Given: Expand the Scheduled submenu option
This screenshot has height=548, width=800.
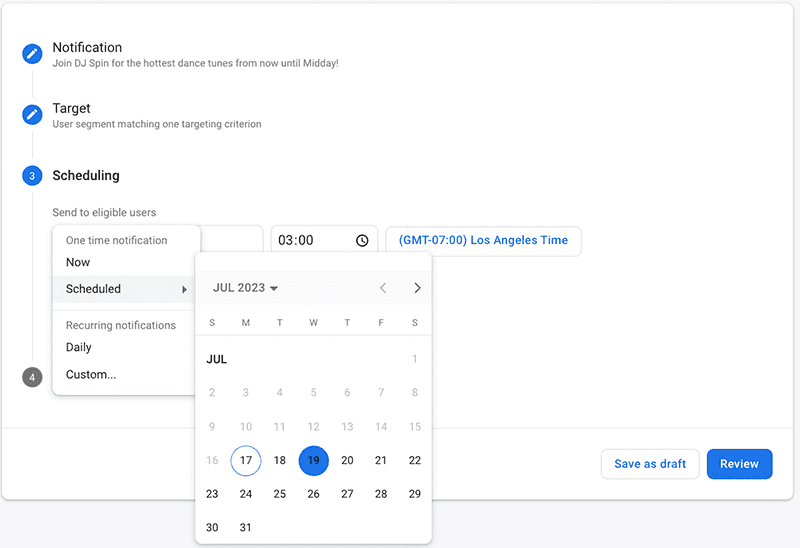Looking at the screenshot, I should (126, 289).
